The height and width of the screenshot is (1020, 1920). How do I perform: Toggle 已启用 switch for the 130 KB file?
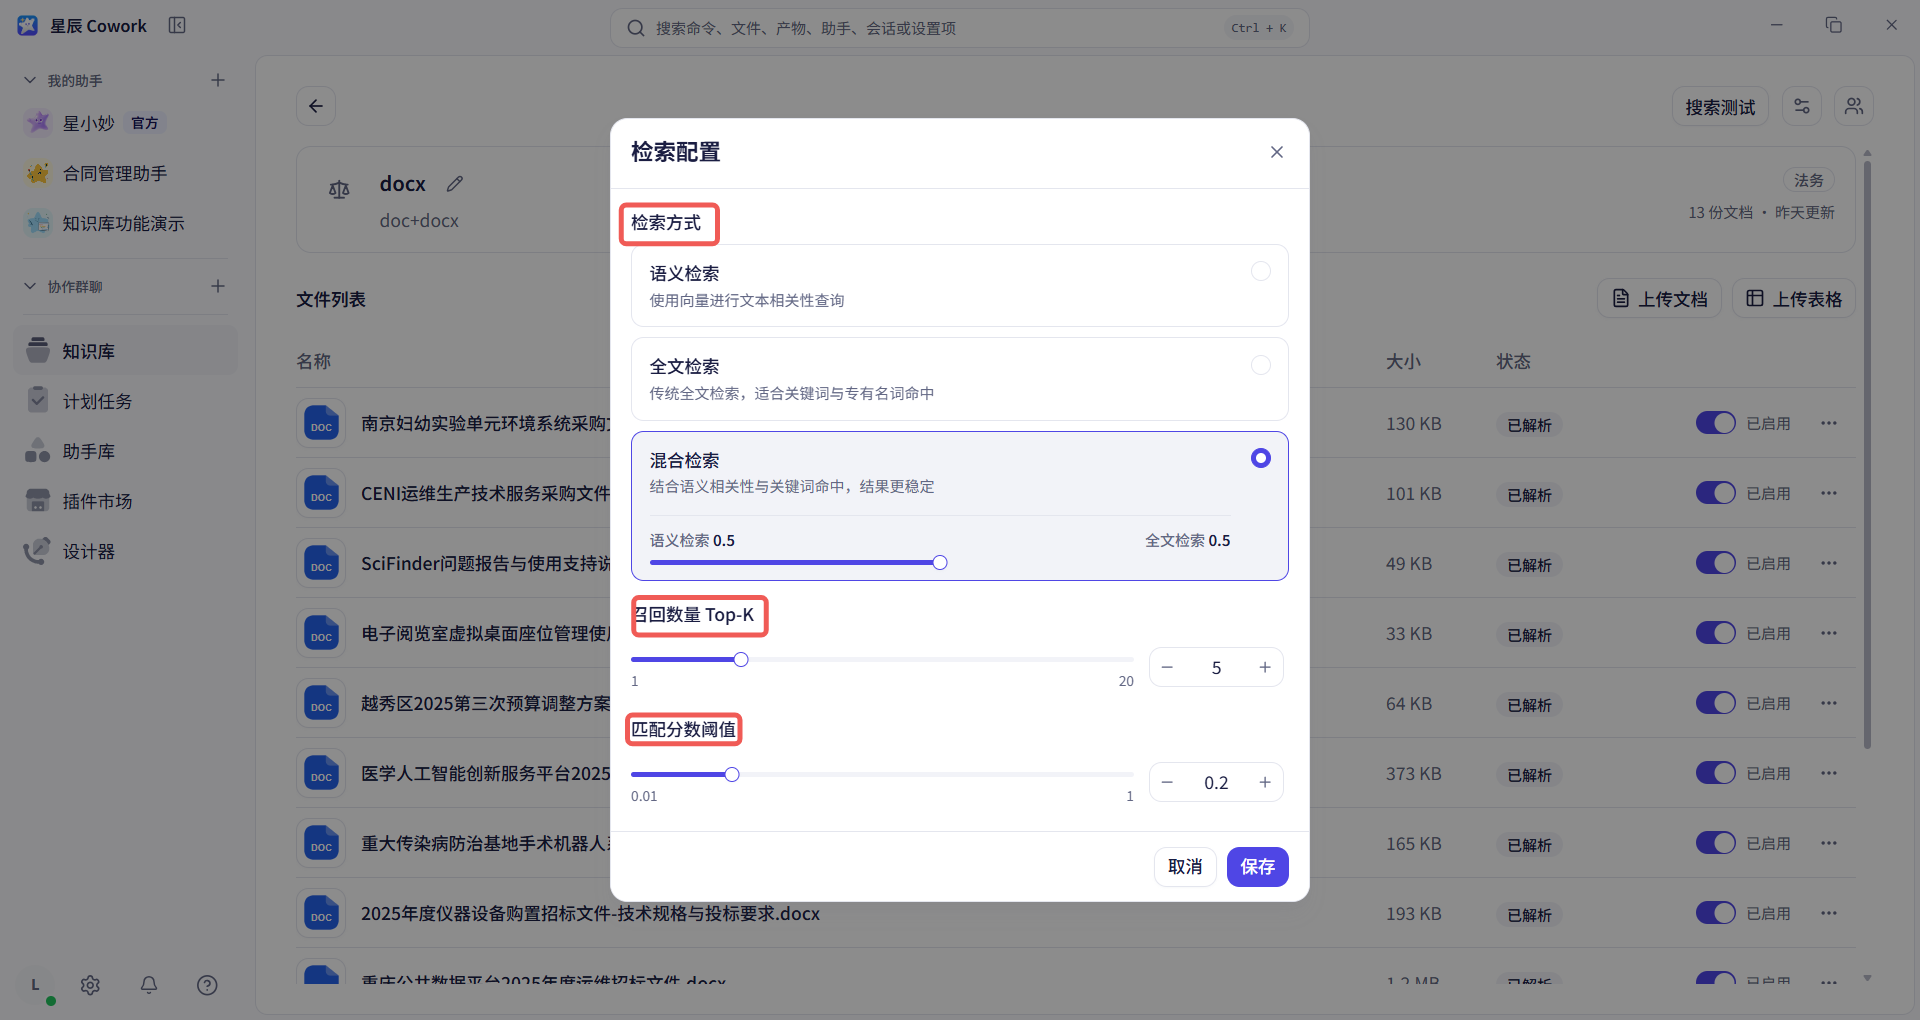[1715, 423]
